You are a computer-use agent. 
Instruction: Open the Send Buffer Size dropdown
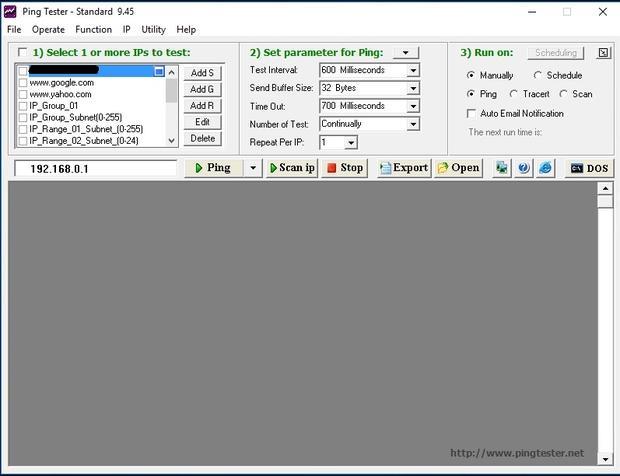(413, 88)
